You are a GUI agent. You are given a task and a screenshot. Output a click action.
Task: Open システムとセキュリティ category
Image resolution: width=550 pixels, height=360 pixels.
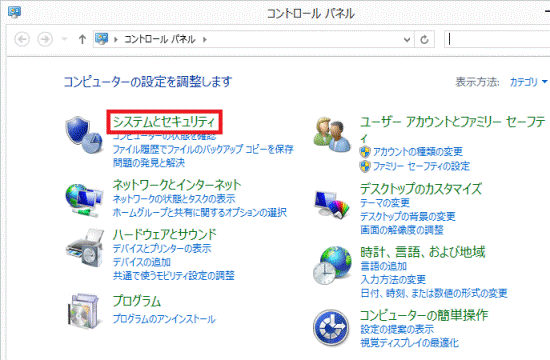pos(164,122)
